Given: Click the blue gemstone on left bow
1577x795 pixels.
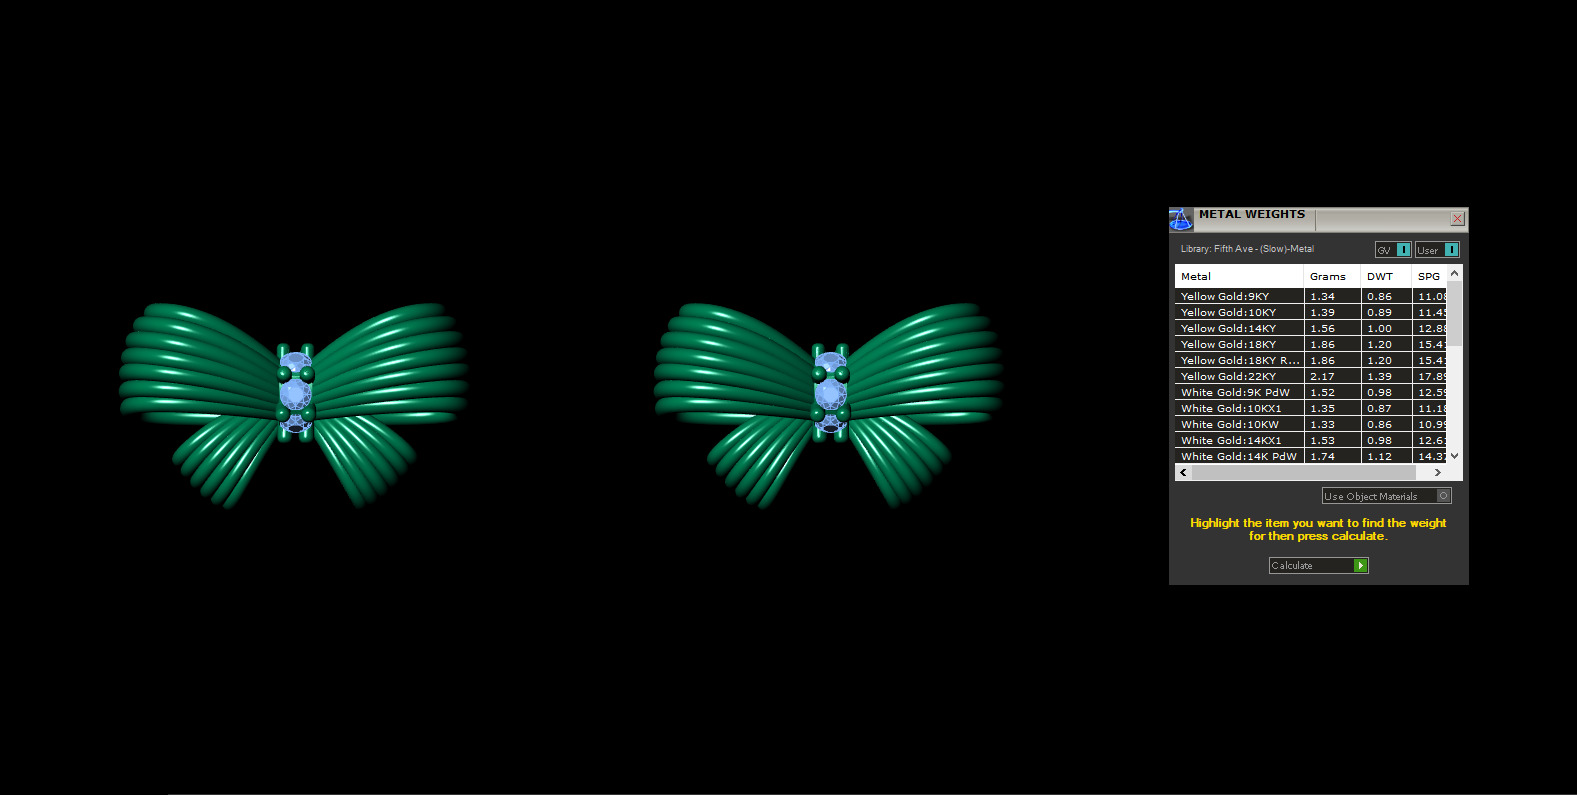Looking at the screenshot, I should tap(295, 395).
